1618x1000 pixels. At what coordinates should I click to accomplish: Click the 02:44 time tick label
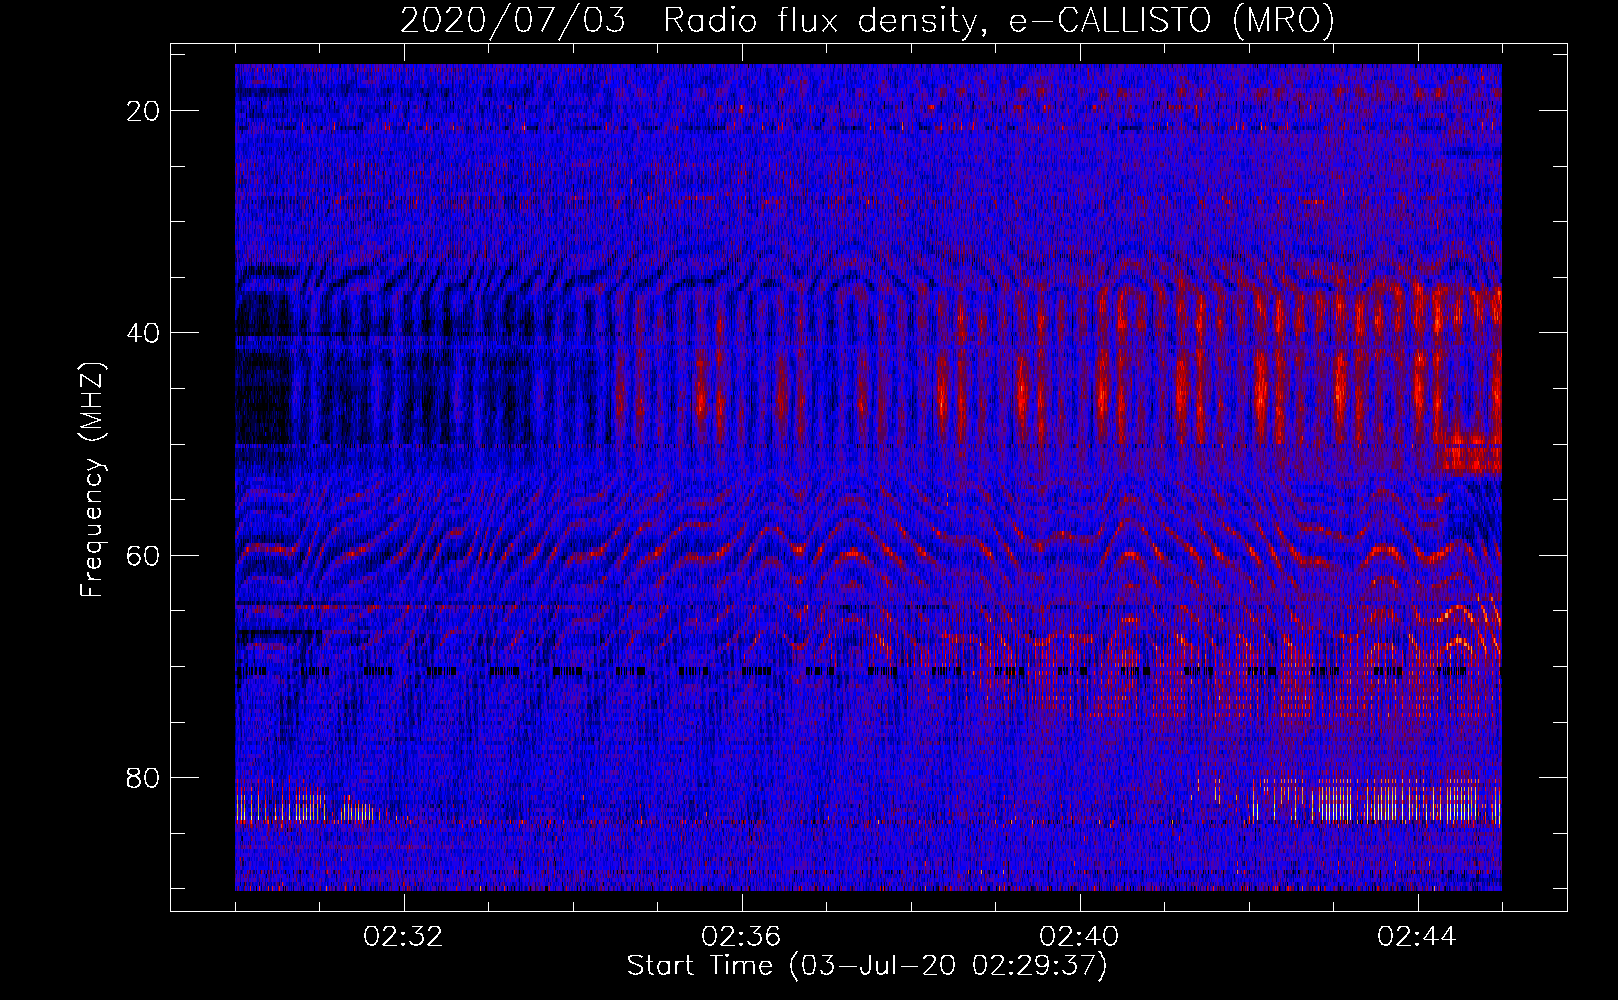pyautogui.click(x=1417, y=937)
